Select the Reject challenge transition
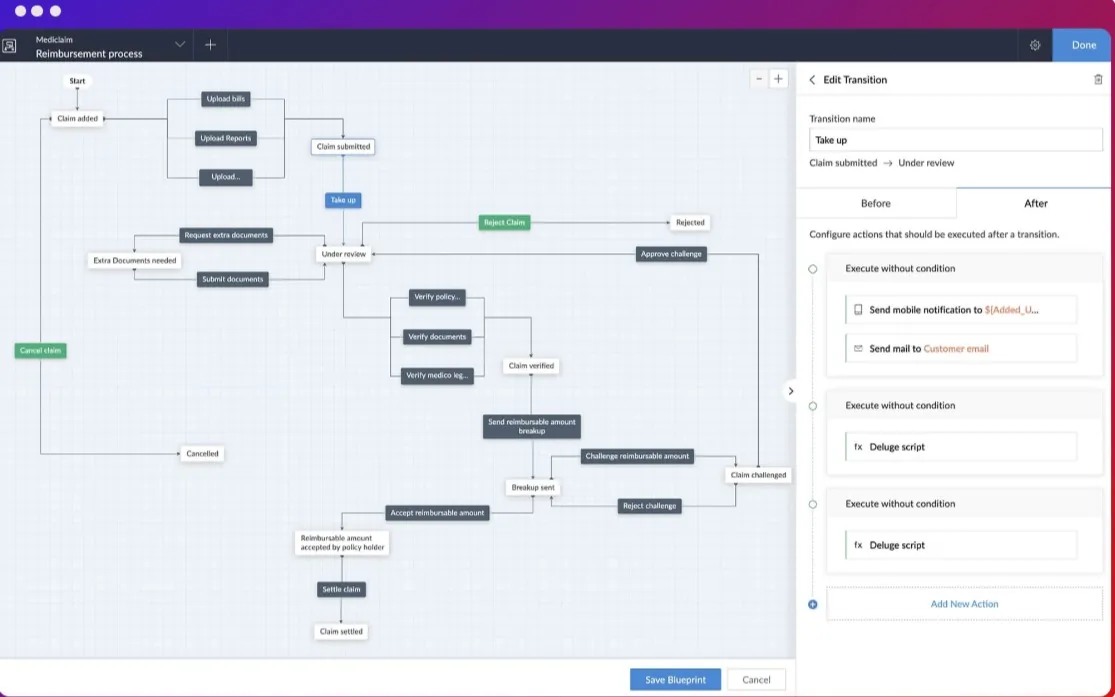The image size is (1115, 697). tap(649, 506)
